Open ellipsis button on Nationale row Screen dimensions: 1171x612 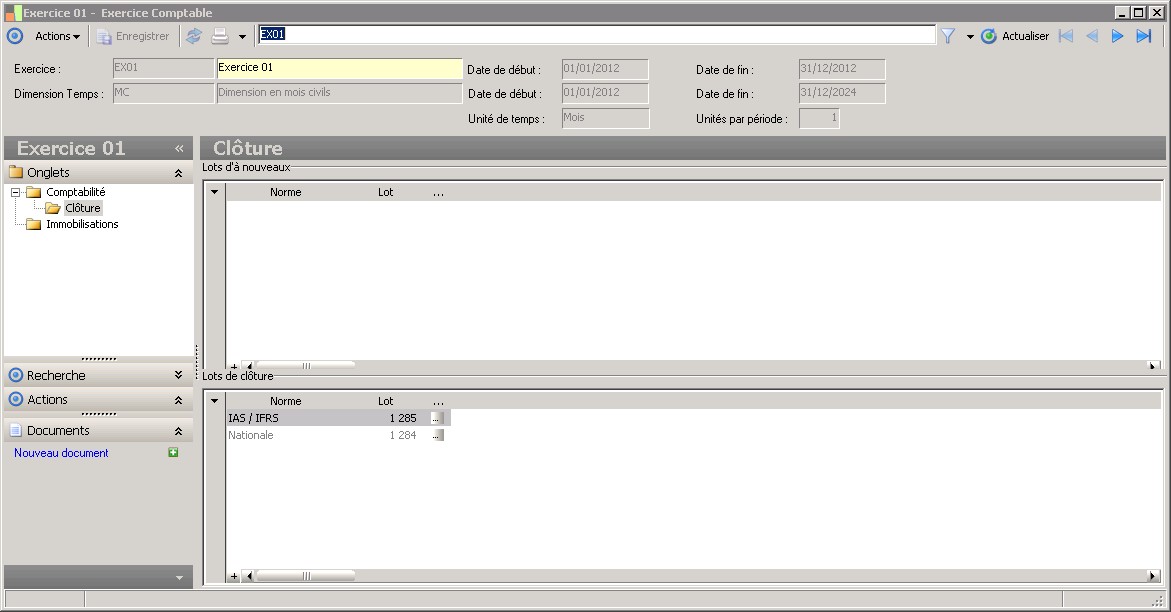437,435
